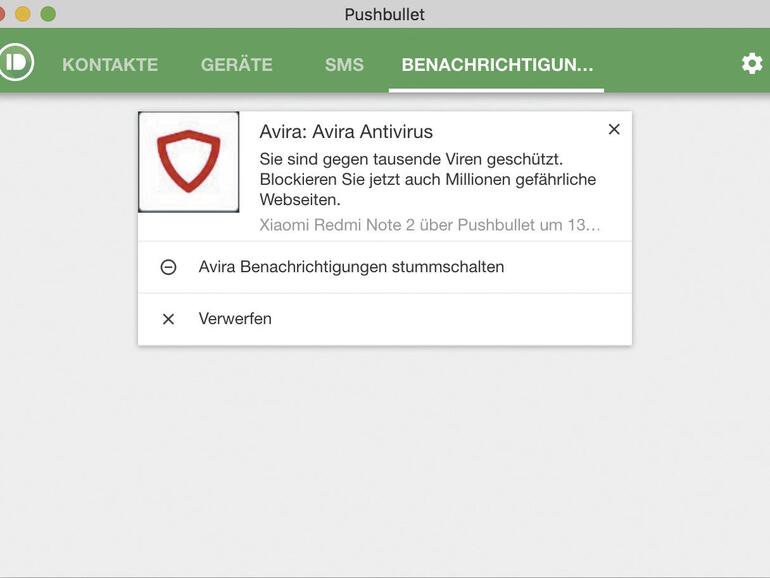Viewport: 770px width, 578px height.
Task: Open the Pushbullet logo icon
Action: pos(16,62)
